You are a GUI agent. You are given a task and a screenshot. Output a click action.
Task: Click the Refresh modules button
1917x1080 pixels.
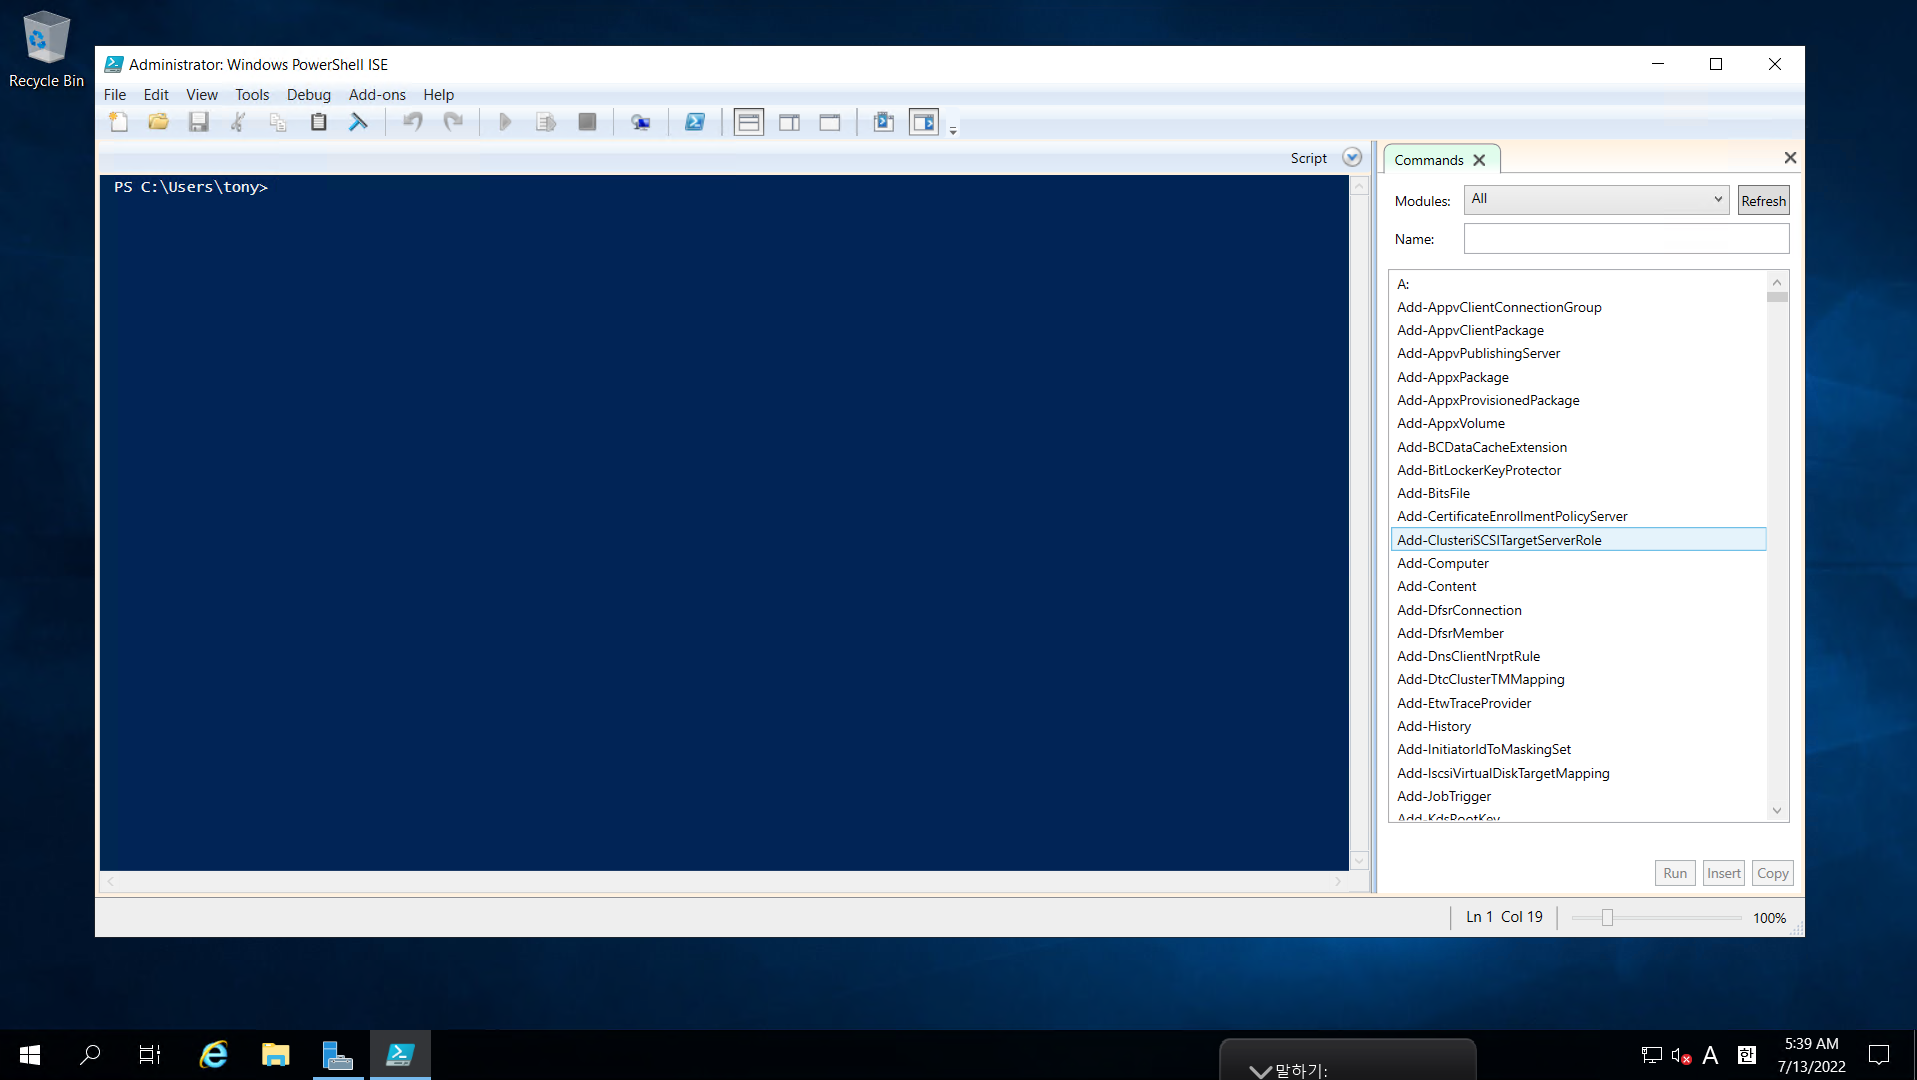(1763, 200)
